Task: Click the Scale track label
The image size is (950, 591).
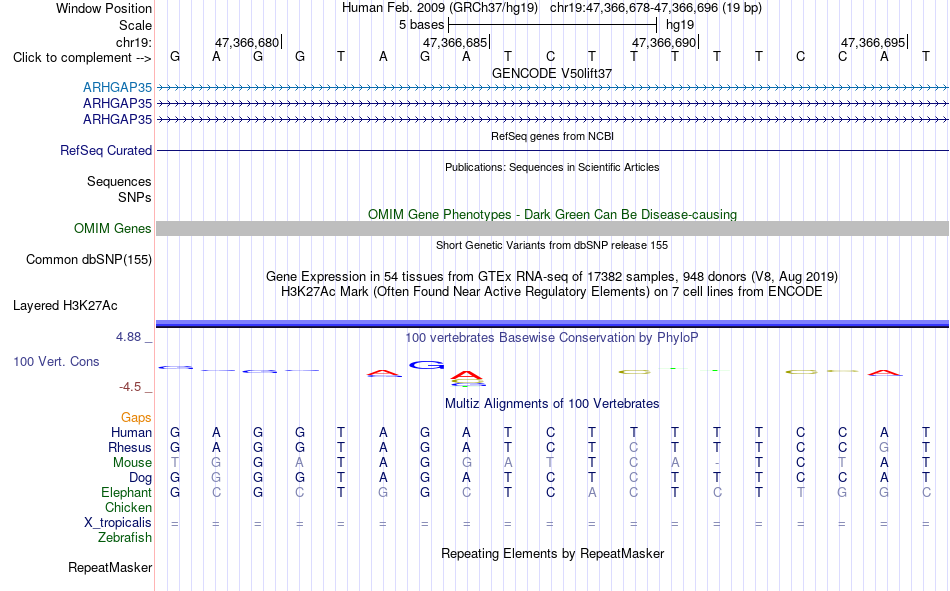Action: point(136,25)
